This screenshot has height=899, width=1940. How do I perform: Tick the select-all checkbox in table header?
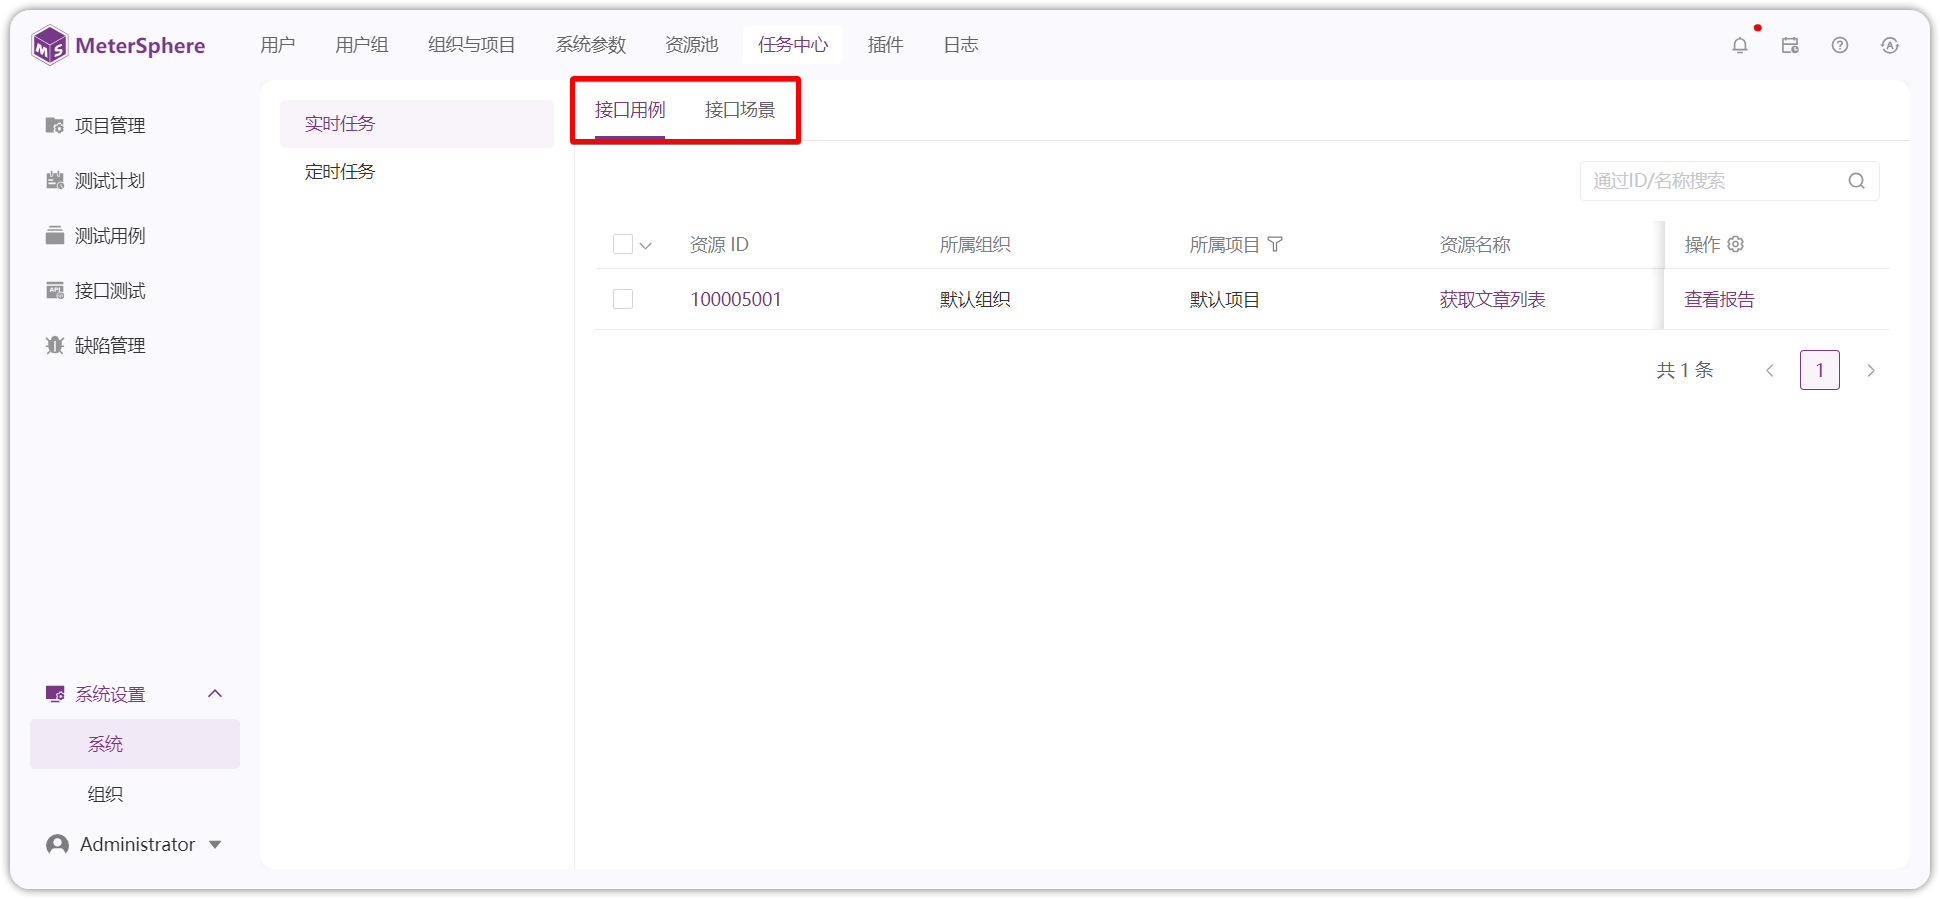(623, 244)
